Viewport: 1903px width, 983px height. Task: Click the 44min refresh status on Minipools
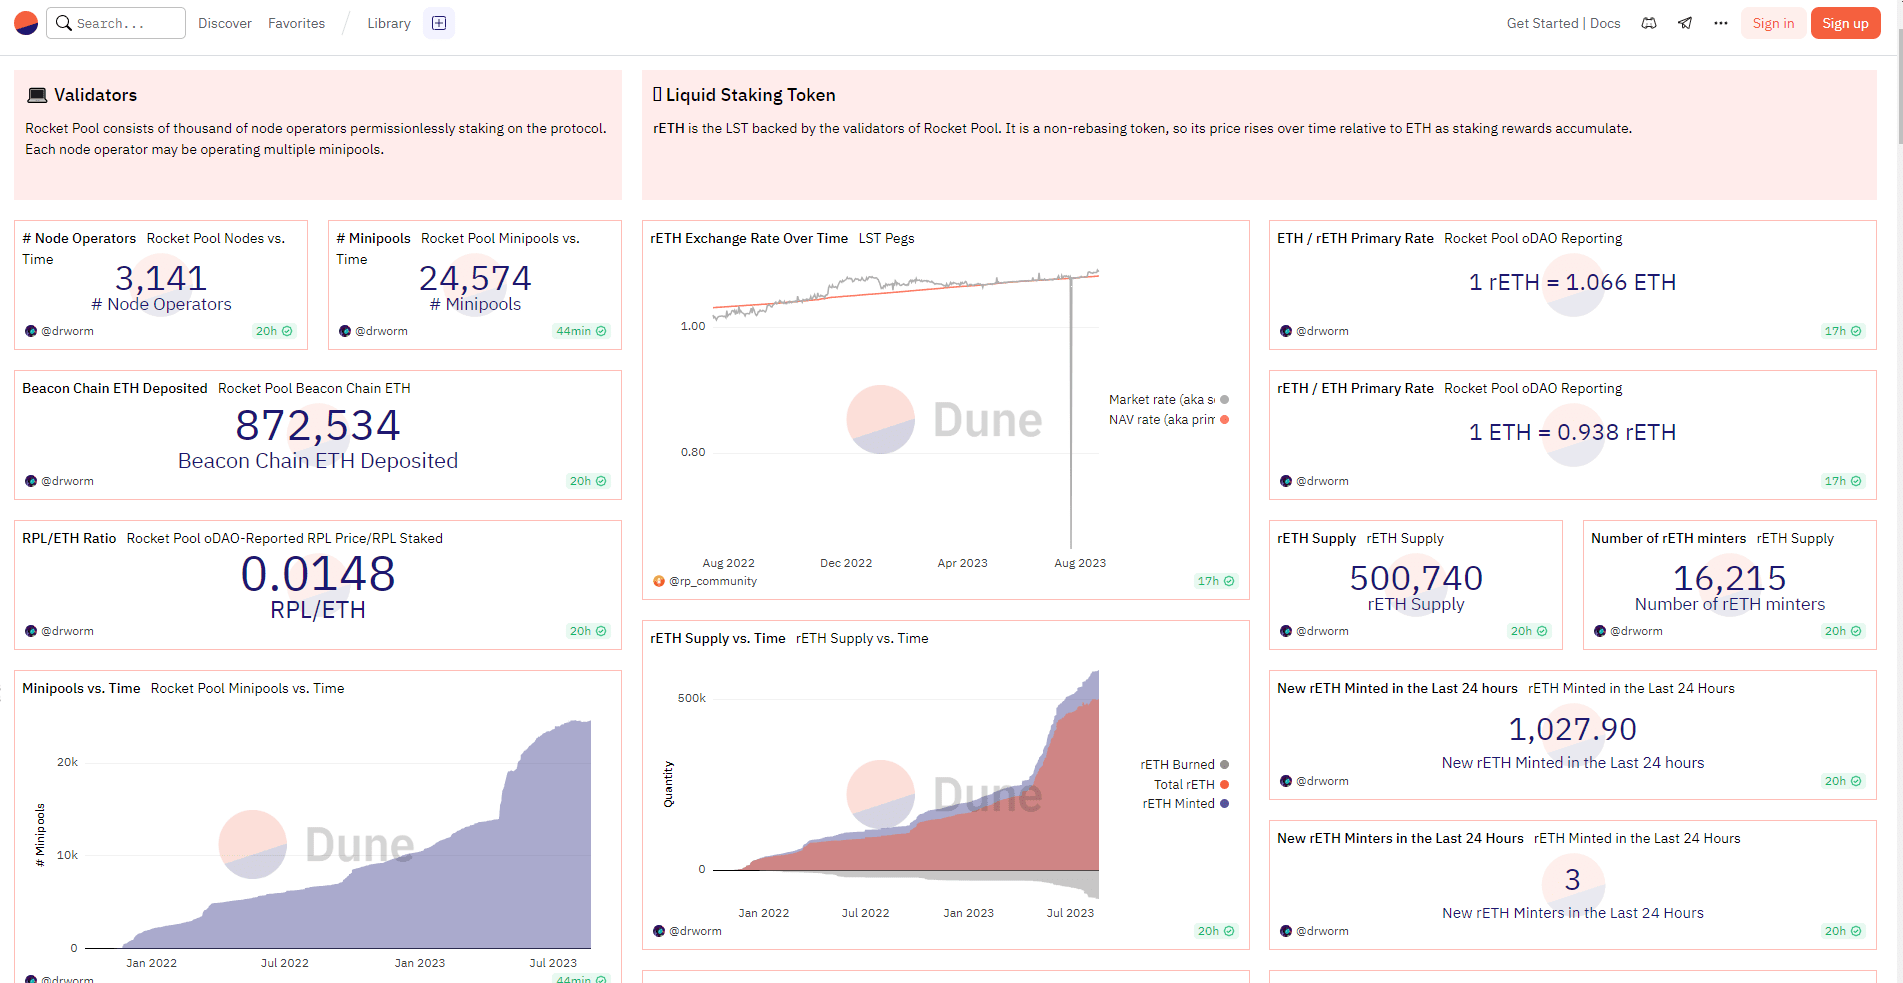click(x=581, y=331)
